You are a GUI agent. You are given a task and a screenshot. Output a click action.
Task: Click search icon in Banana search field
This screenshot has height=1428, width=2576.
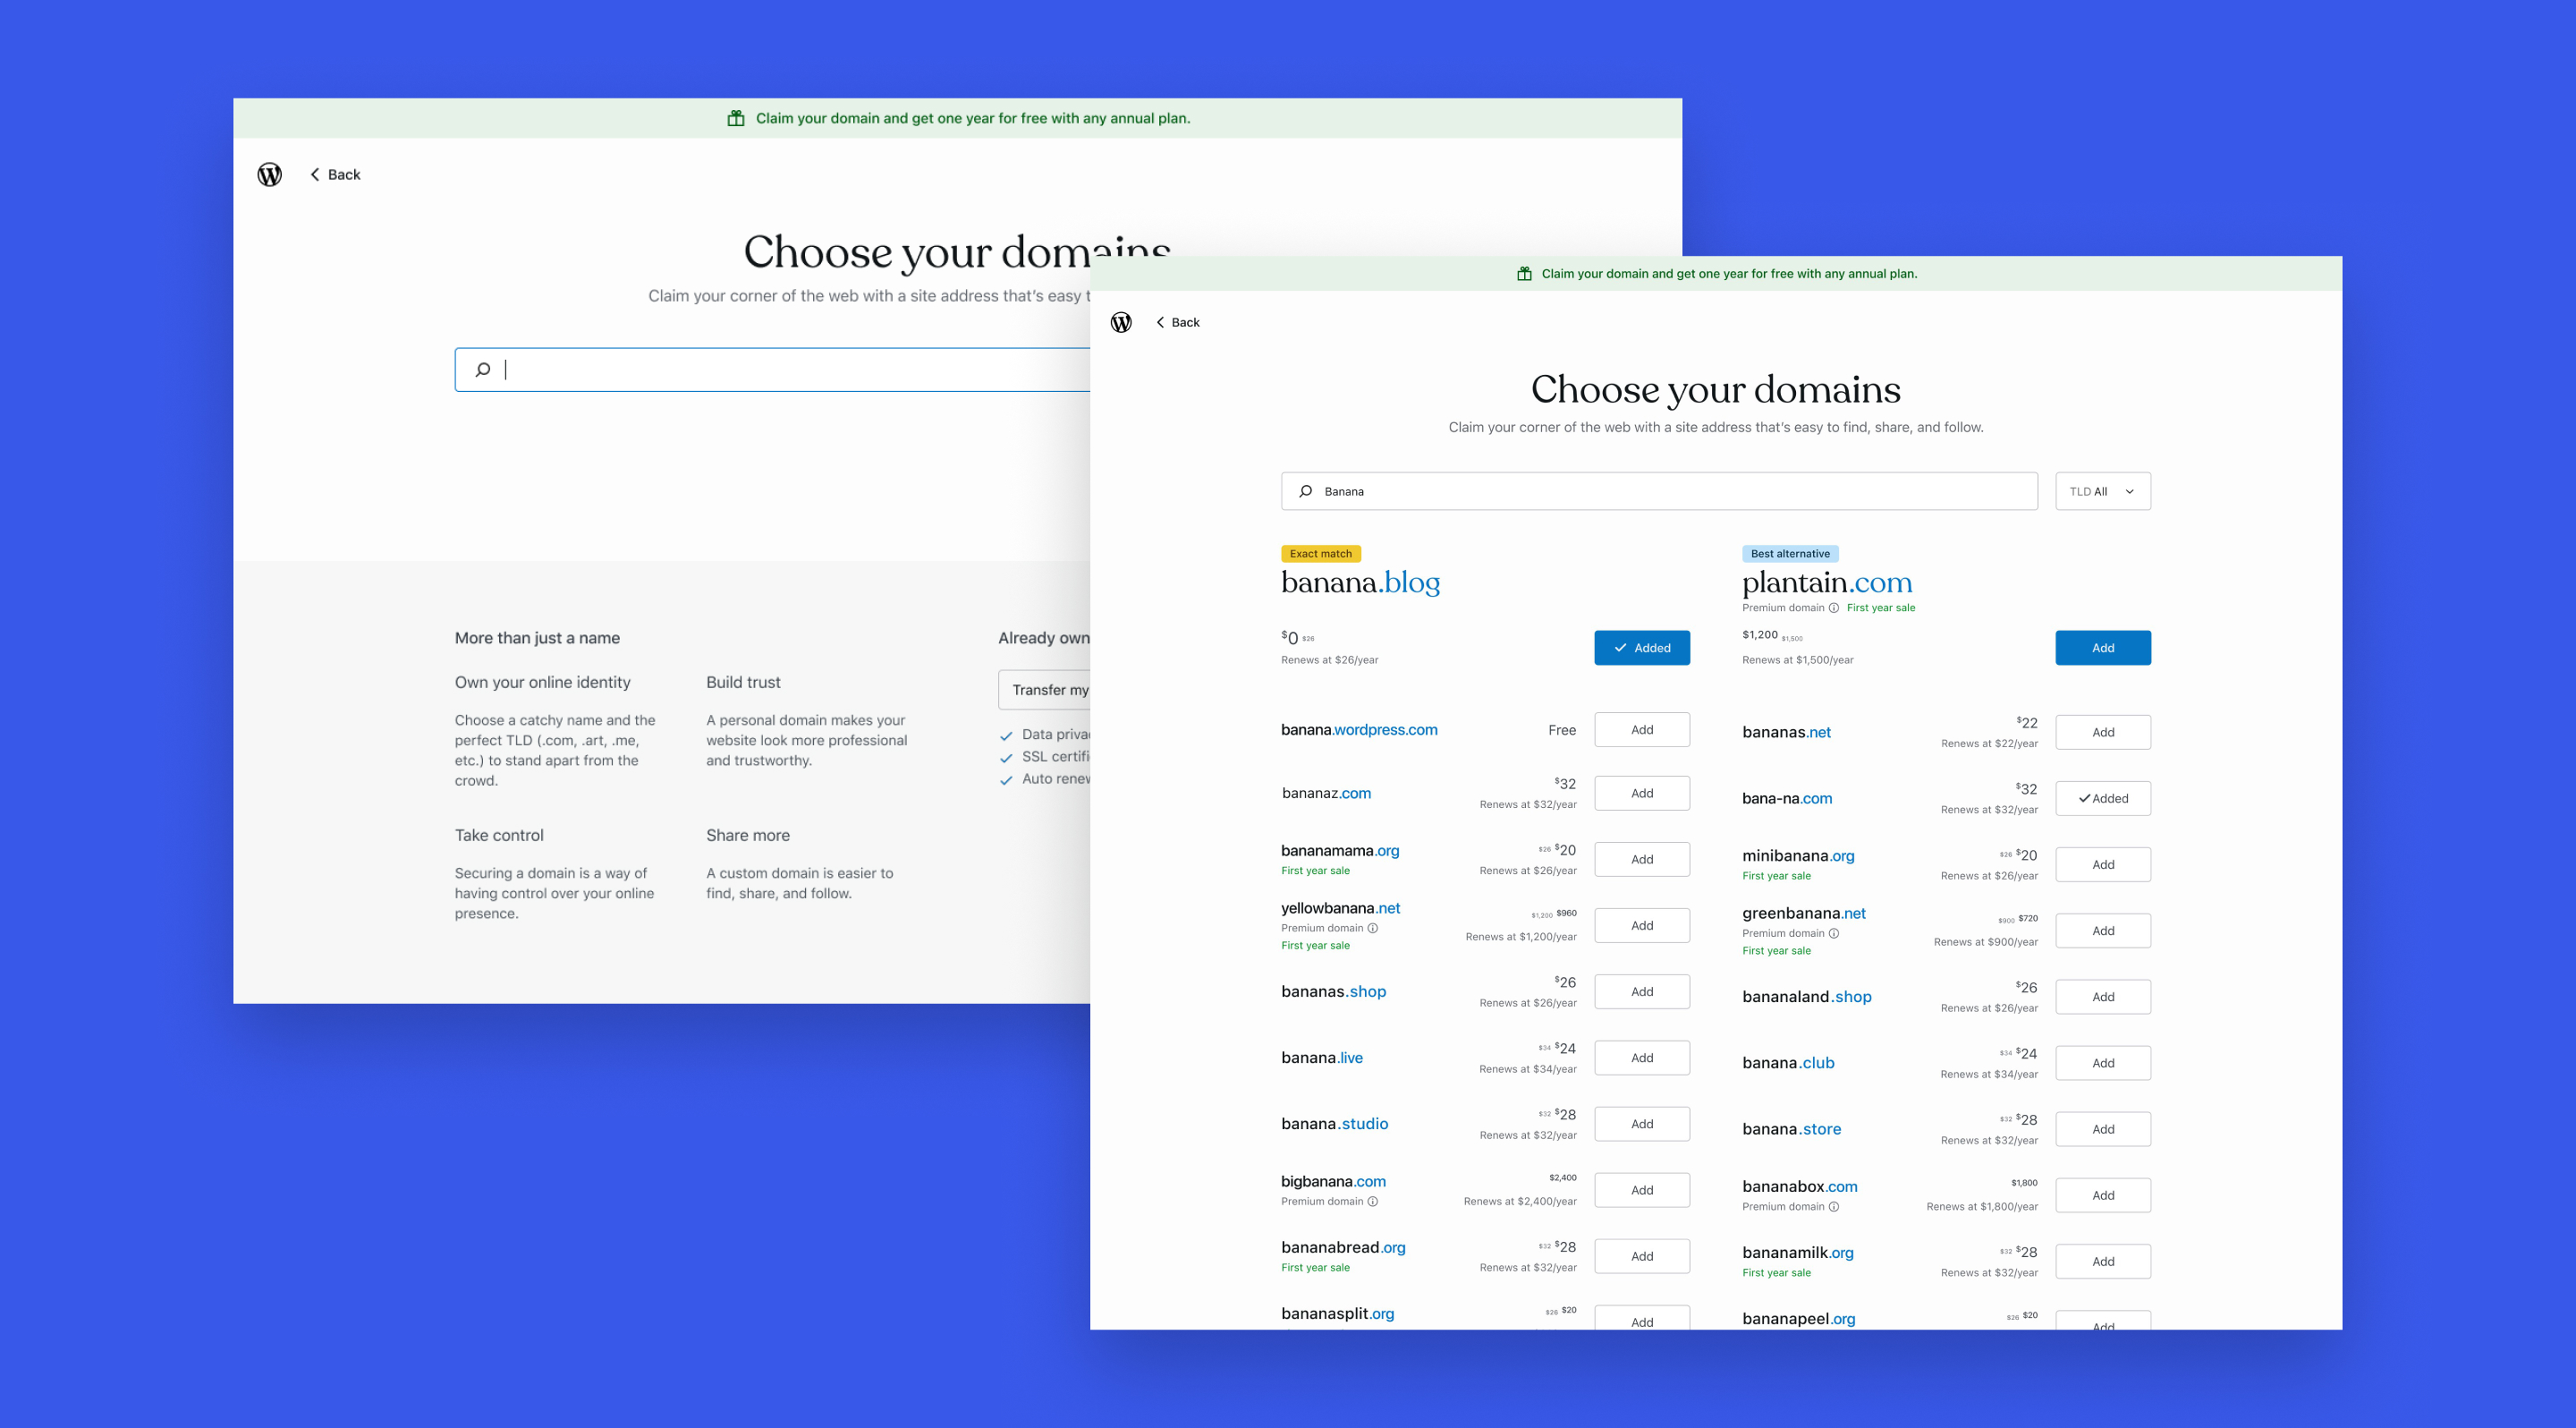click(x=1305, y=491)
